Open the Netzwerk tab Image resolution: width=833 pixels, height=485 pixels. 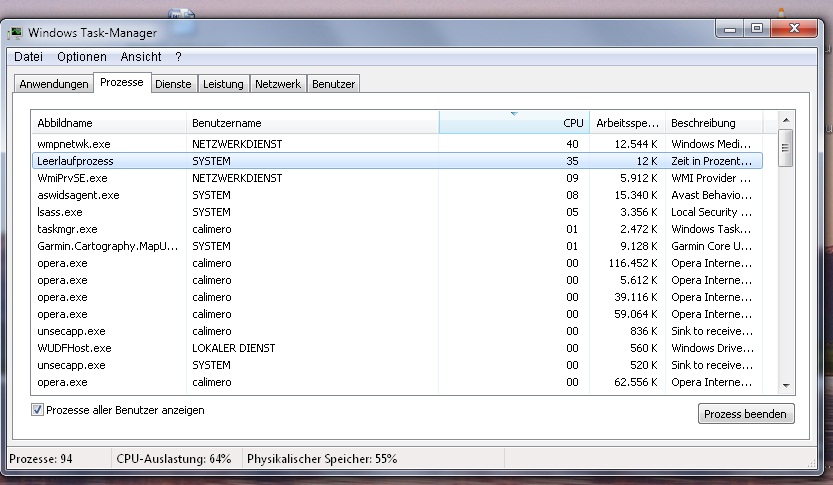[x=278, y=84]
